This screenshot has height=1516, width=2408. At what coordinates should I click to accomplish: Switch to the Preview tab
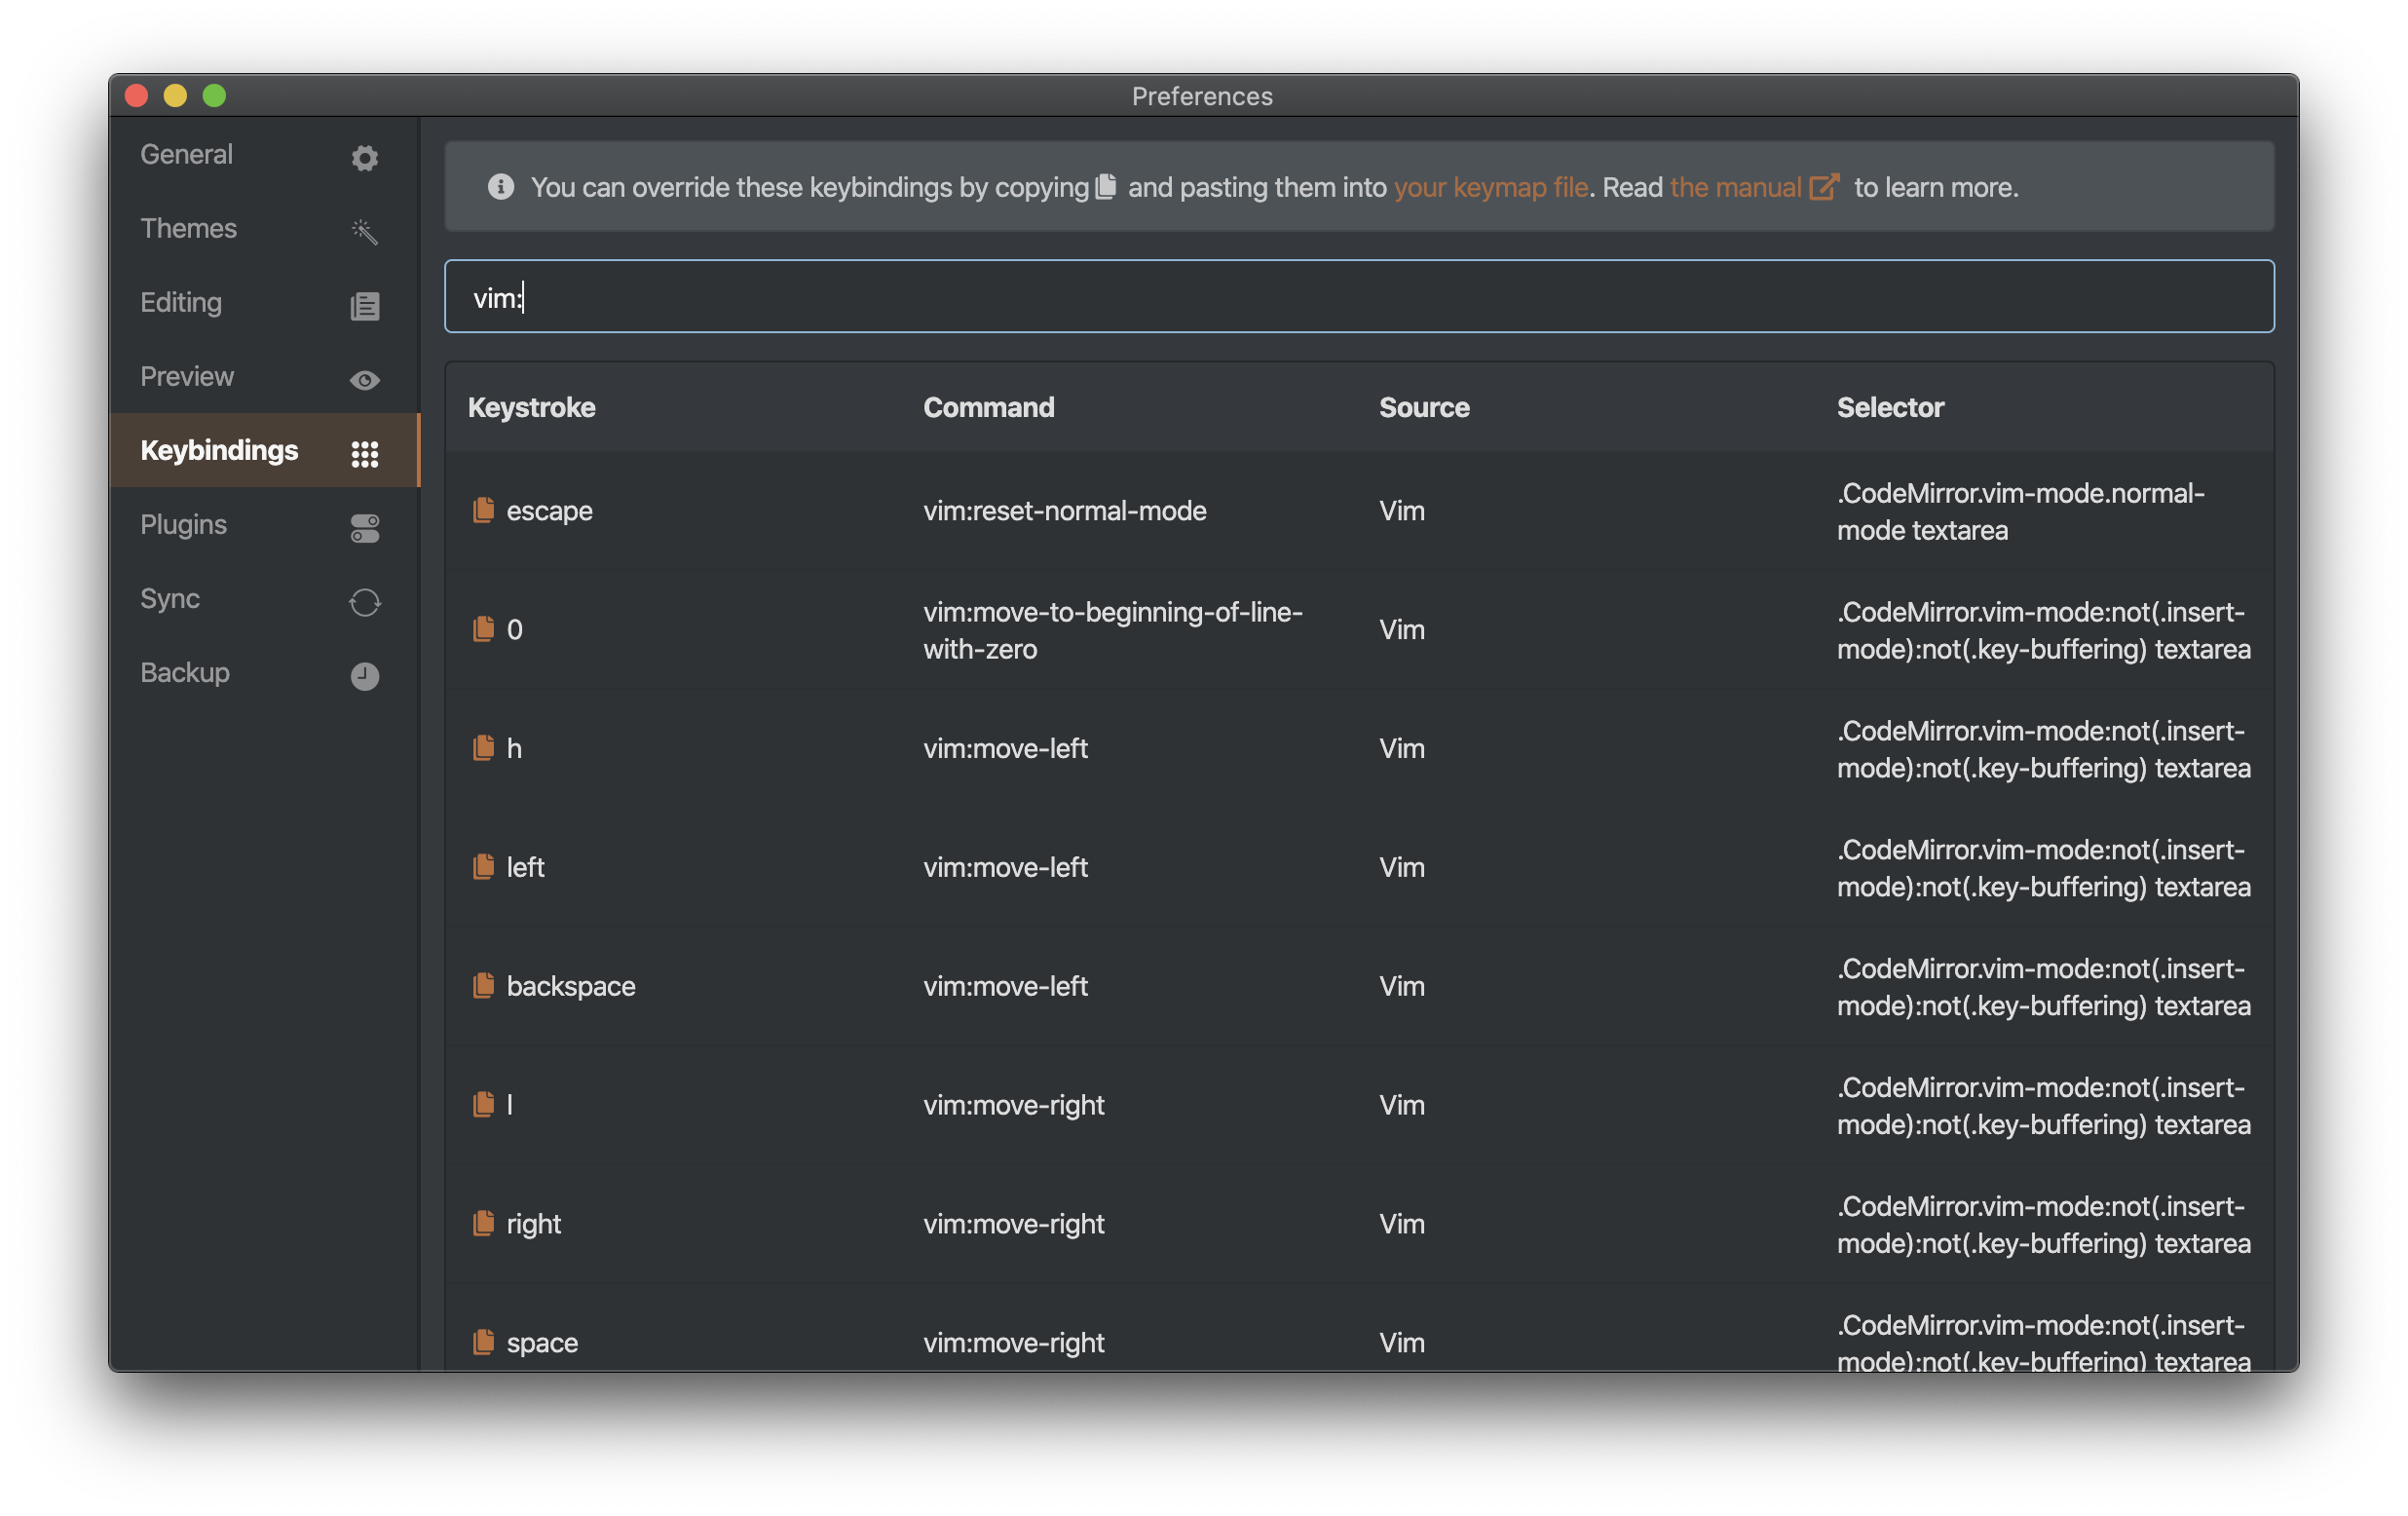click(187, 376)
